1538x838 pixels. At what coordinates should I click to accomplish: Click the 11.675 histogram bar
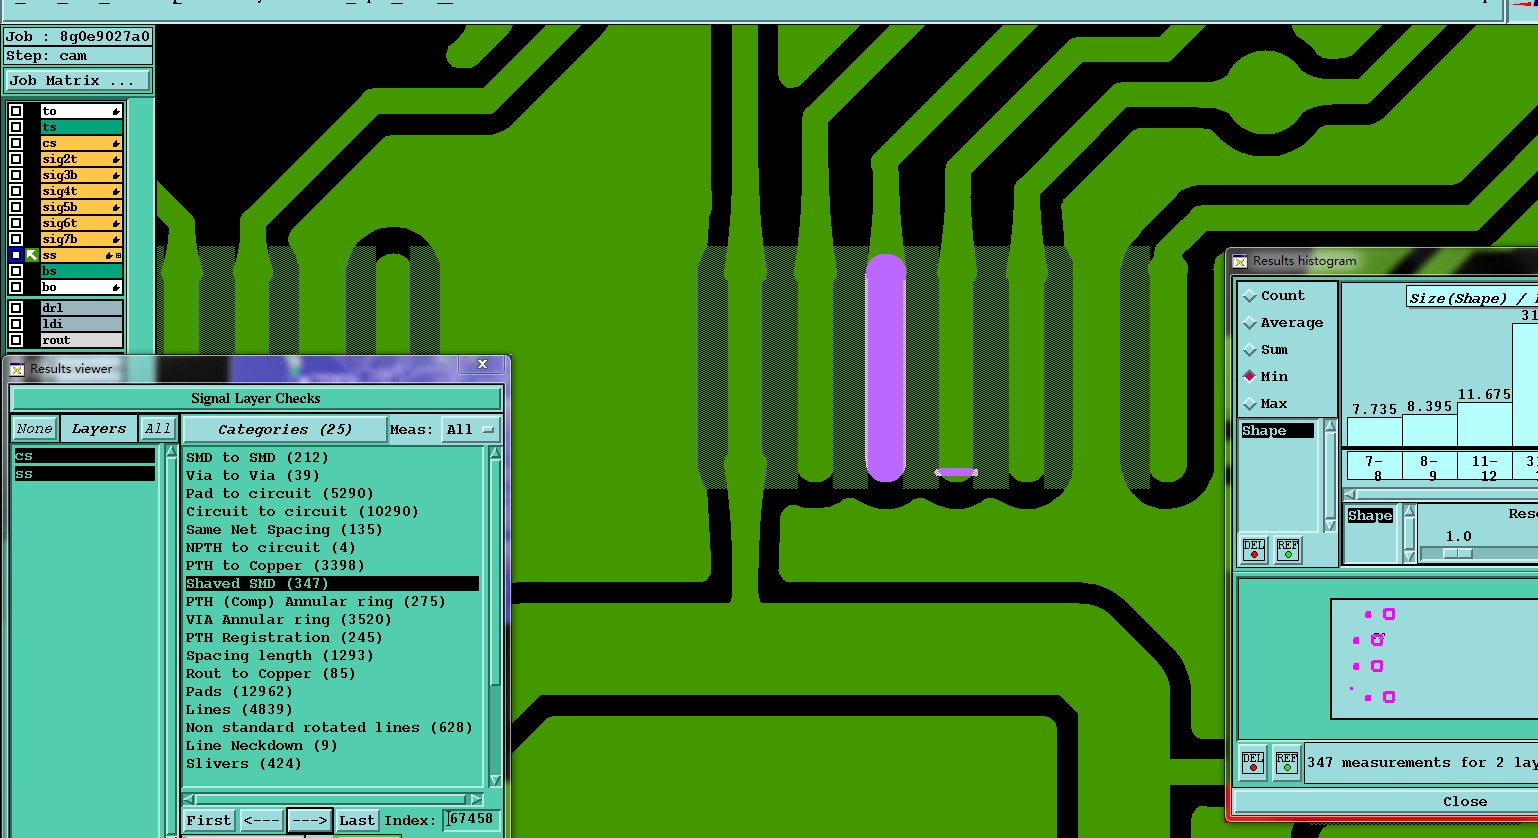pyautogui.click(x=1485, y=423)
